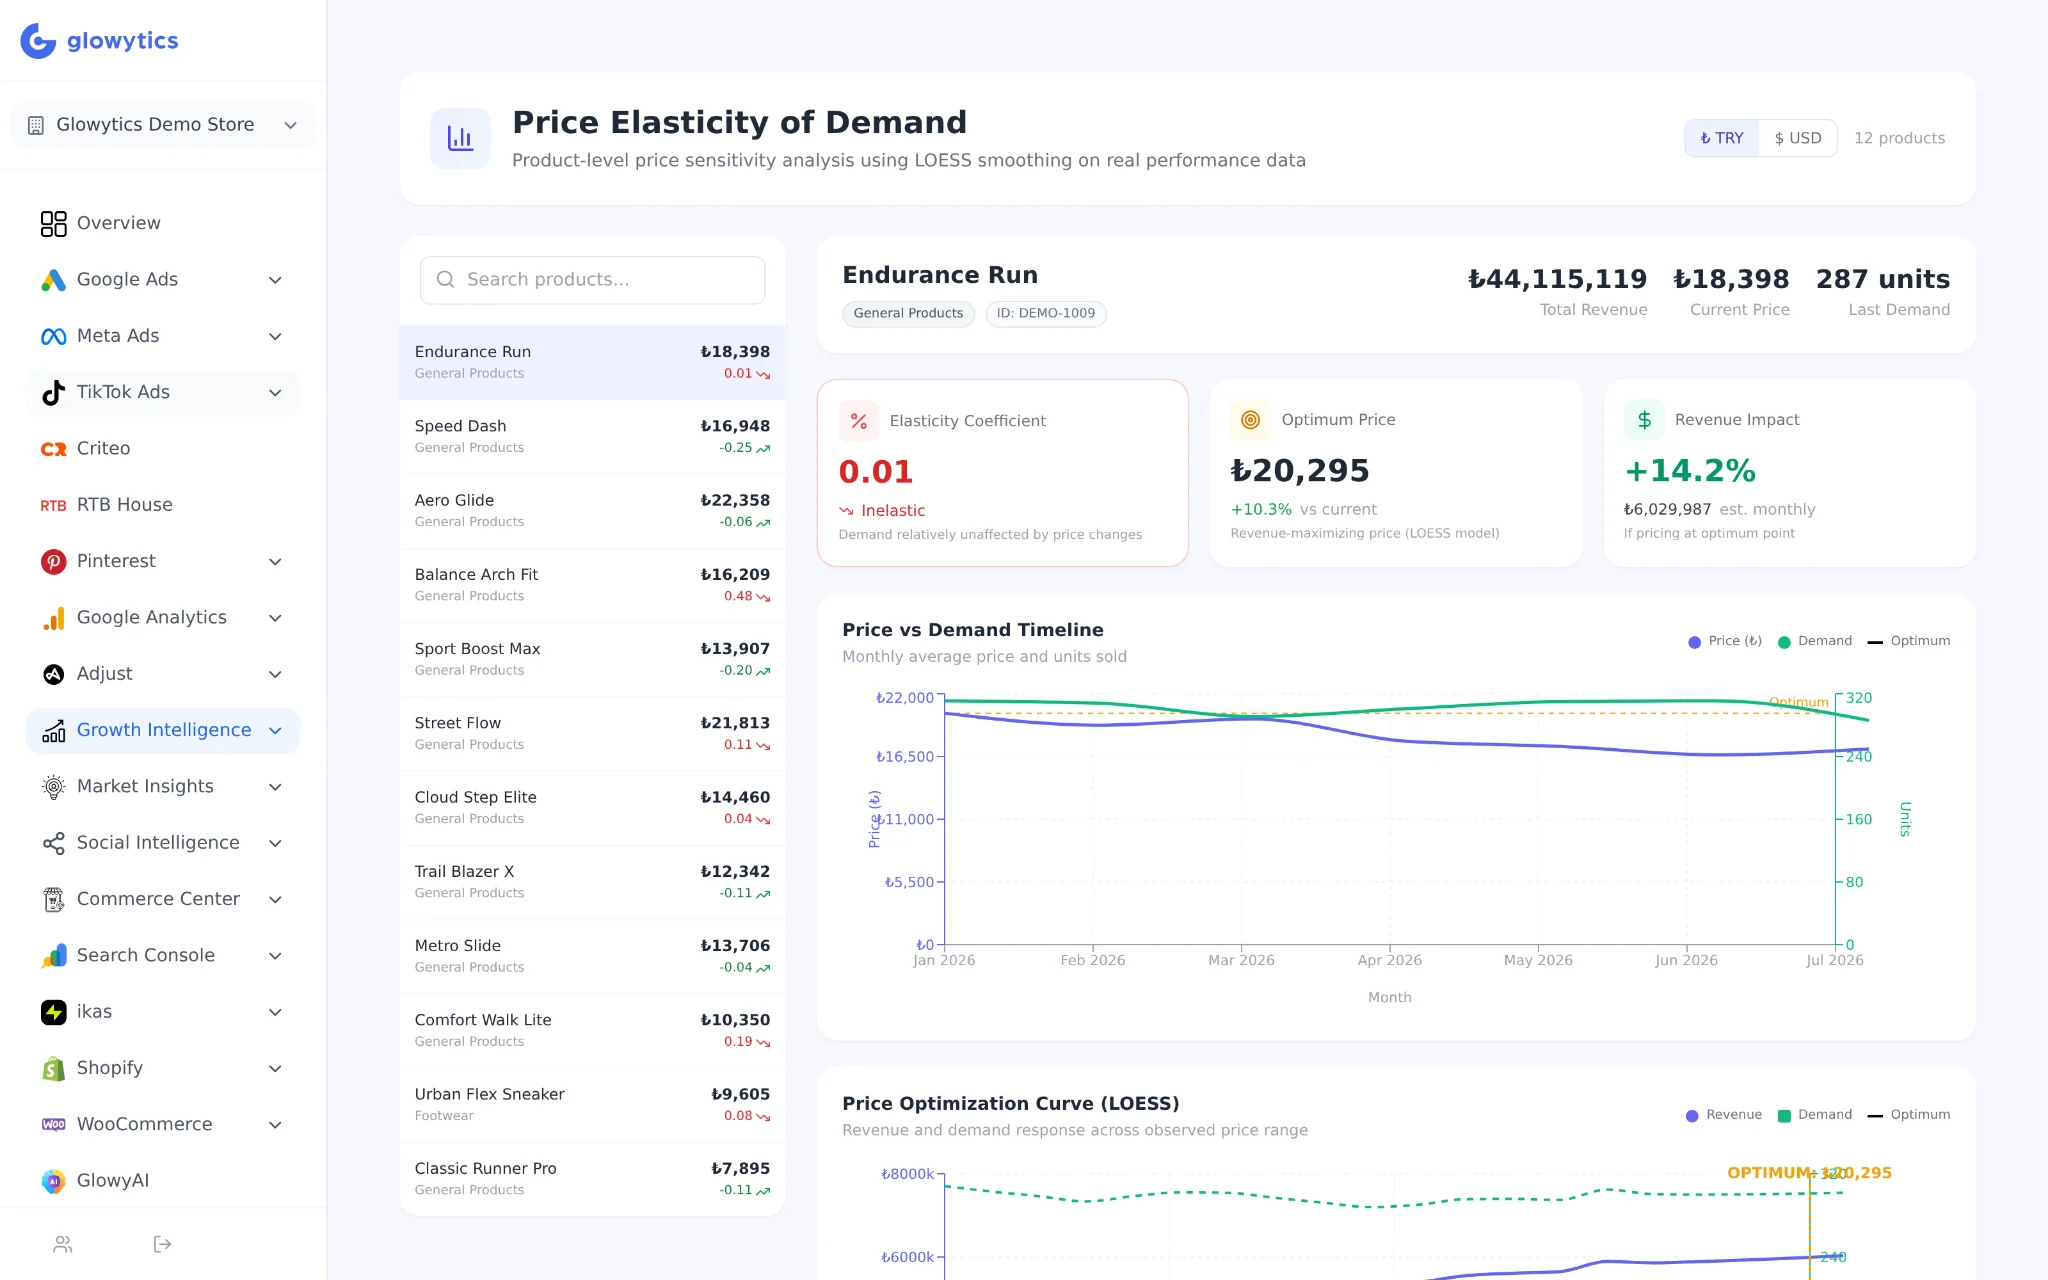Toggle Demand series in timeline legend
Image resolution: width=2048 pixels, height=1280 pixels.
1814,641
